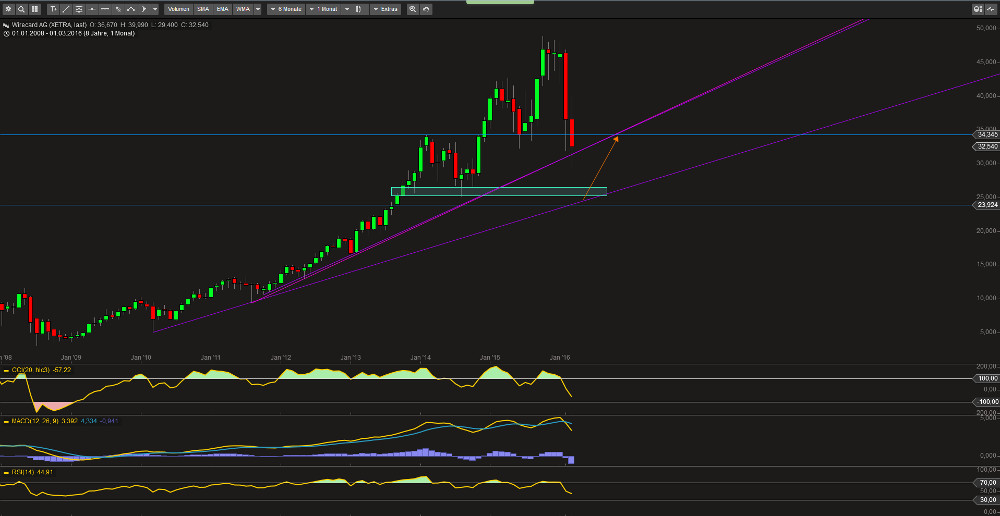The width and height of the screenshot is (1000, 516).
Task: Toggle the SMA indicator
Action: point(203,9)
